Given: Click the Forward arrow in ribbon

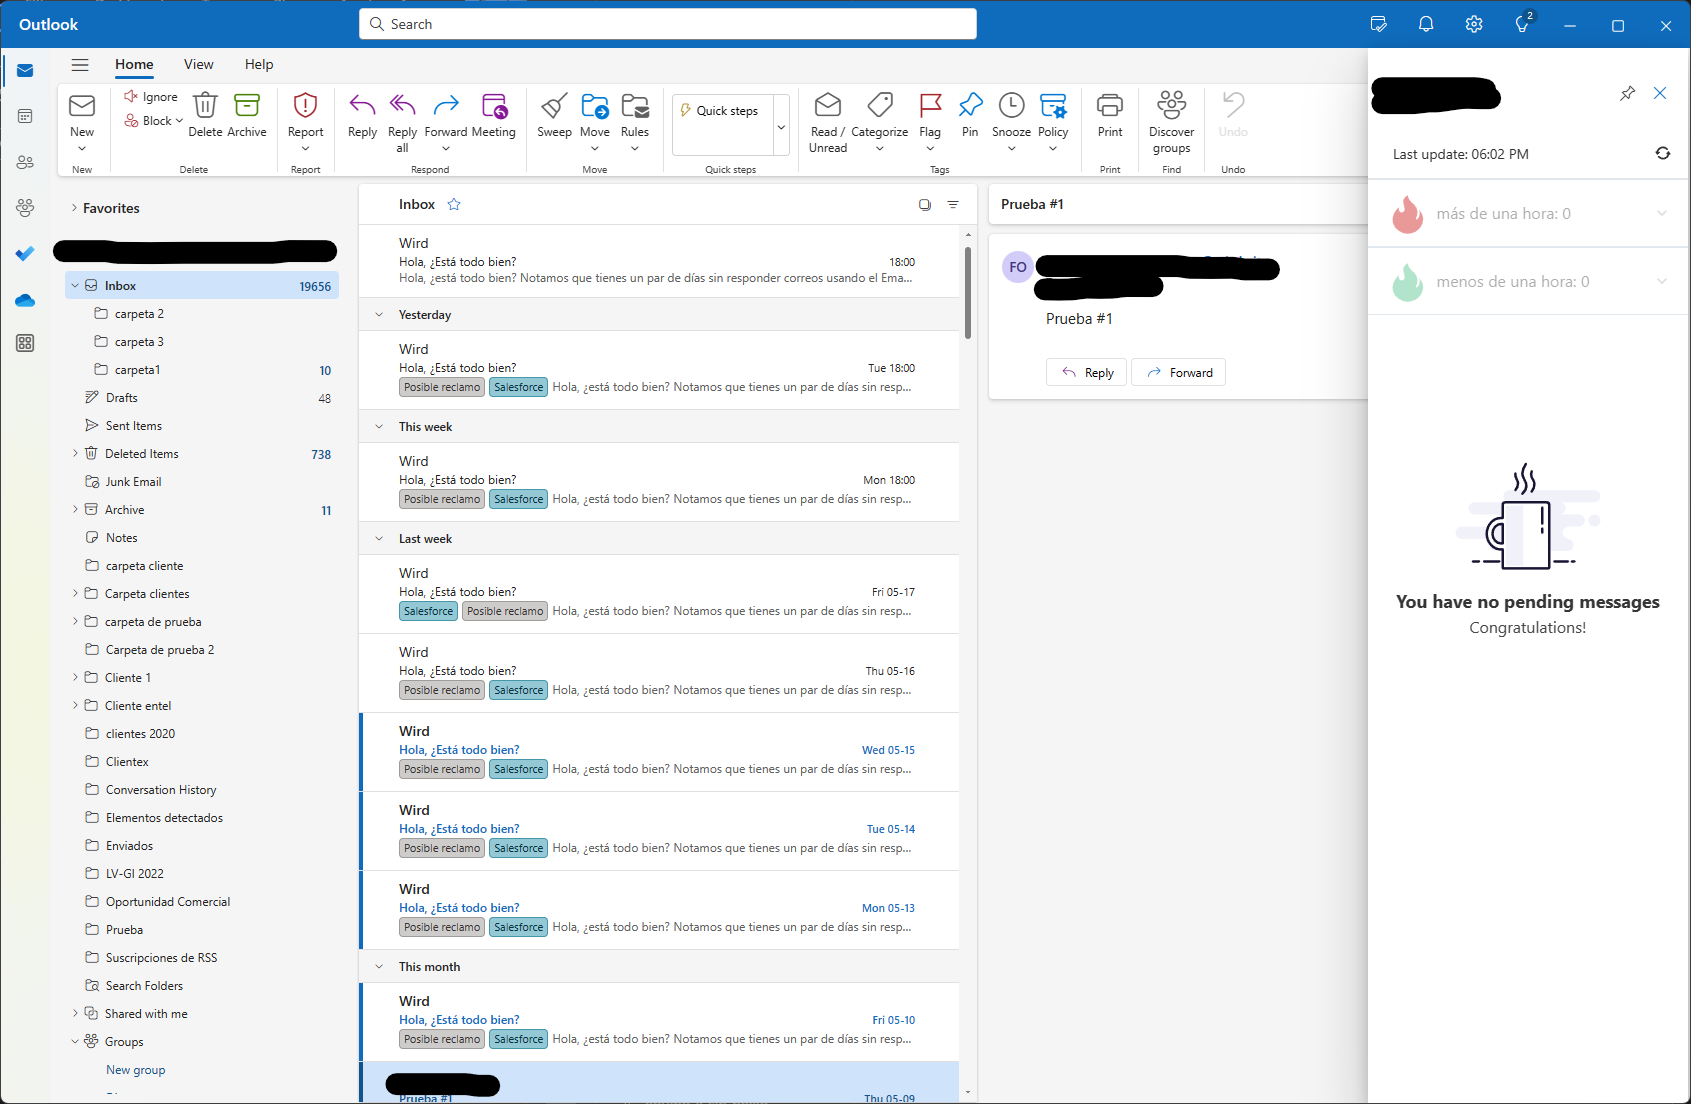Looking at the screenshot, I should tap(446, 105).
